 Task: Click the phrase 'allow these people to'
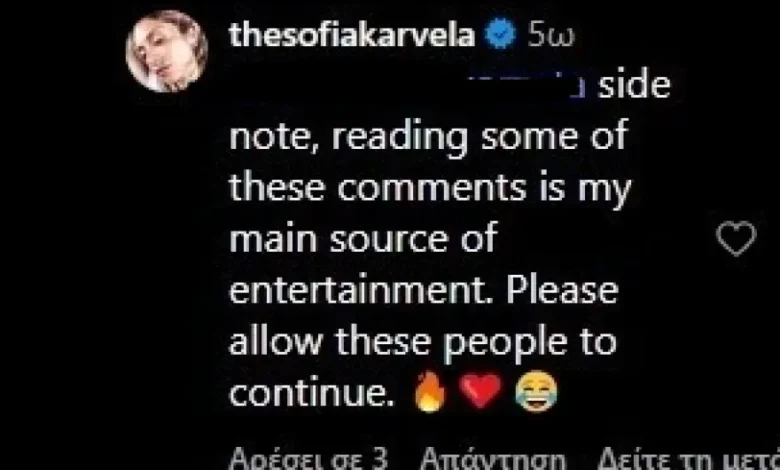pyautogui.click(x=423, y=342)
